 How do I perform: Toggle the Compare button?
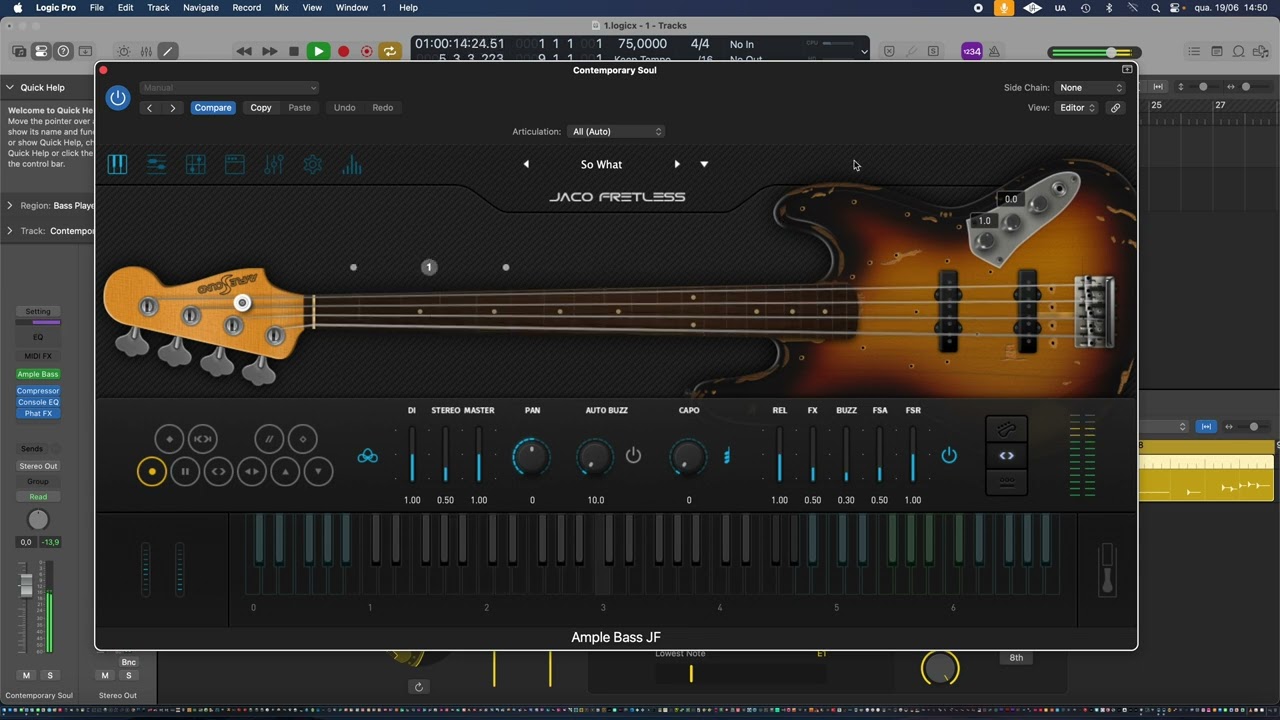pyautogui.click(x=213, y=108)
